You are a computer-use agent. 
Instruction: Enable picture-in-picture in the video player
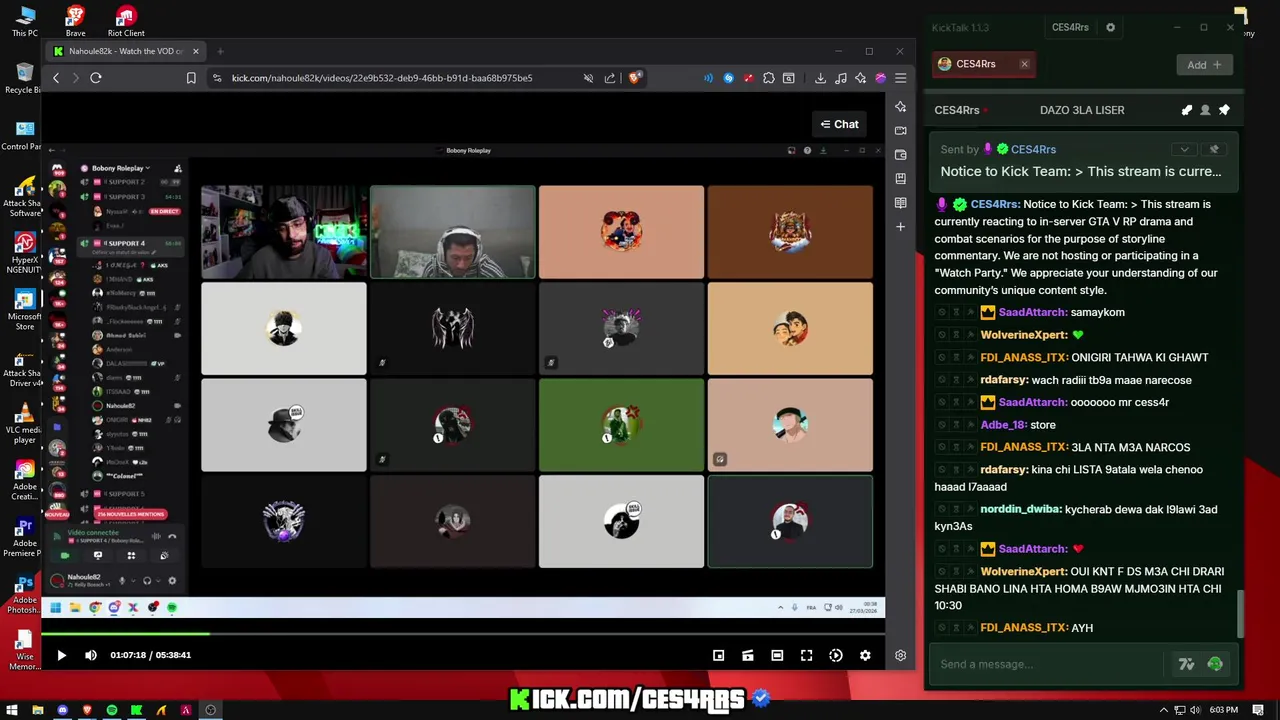tap(718, 655)
